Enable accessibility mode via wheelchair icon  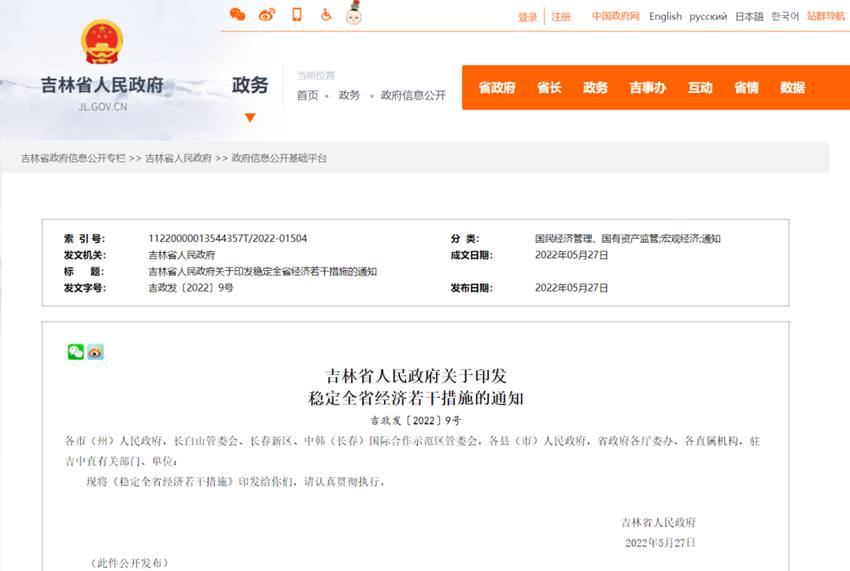(x=325, y=15)
